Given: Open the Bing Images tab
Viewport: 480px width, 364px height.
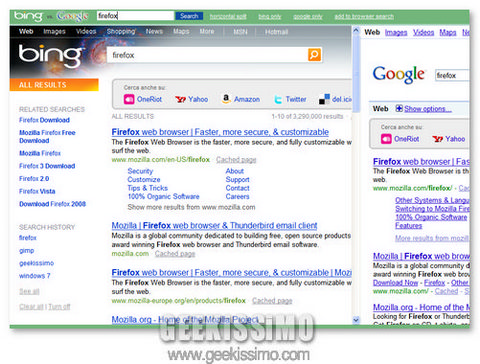Looking at the screenshot, I should coord(54,32).
